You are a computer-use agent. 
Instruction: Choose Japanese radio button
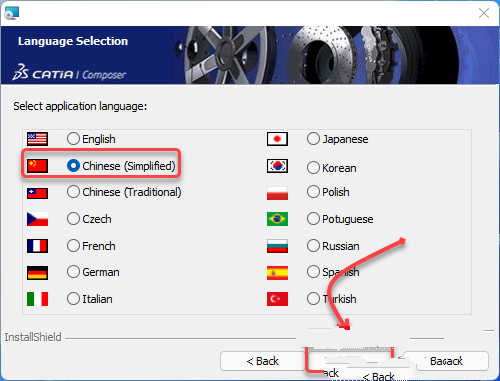pos(313,139)
